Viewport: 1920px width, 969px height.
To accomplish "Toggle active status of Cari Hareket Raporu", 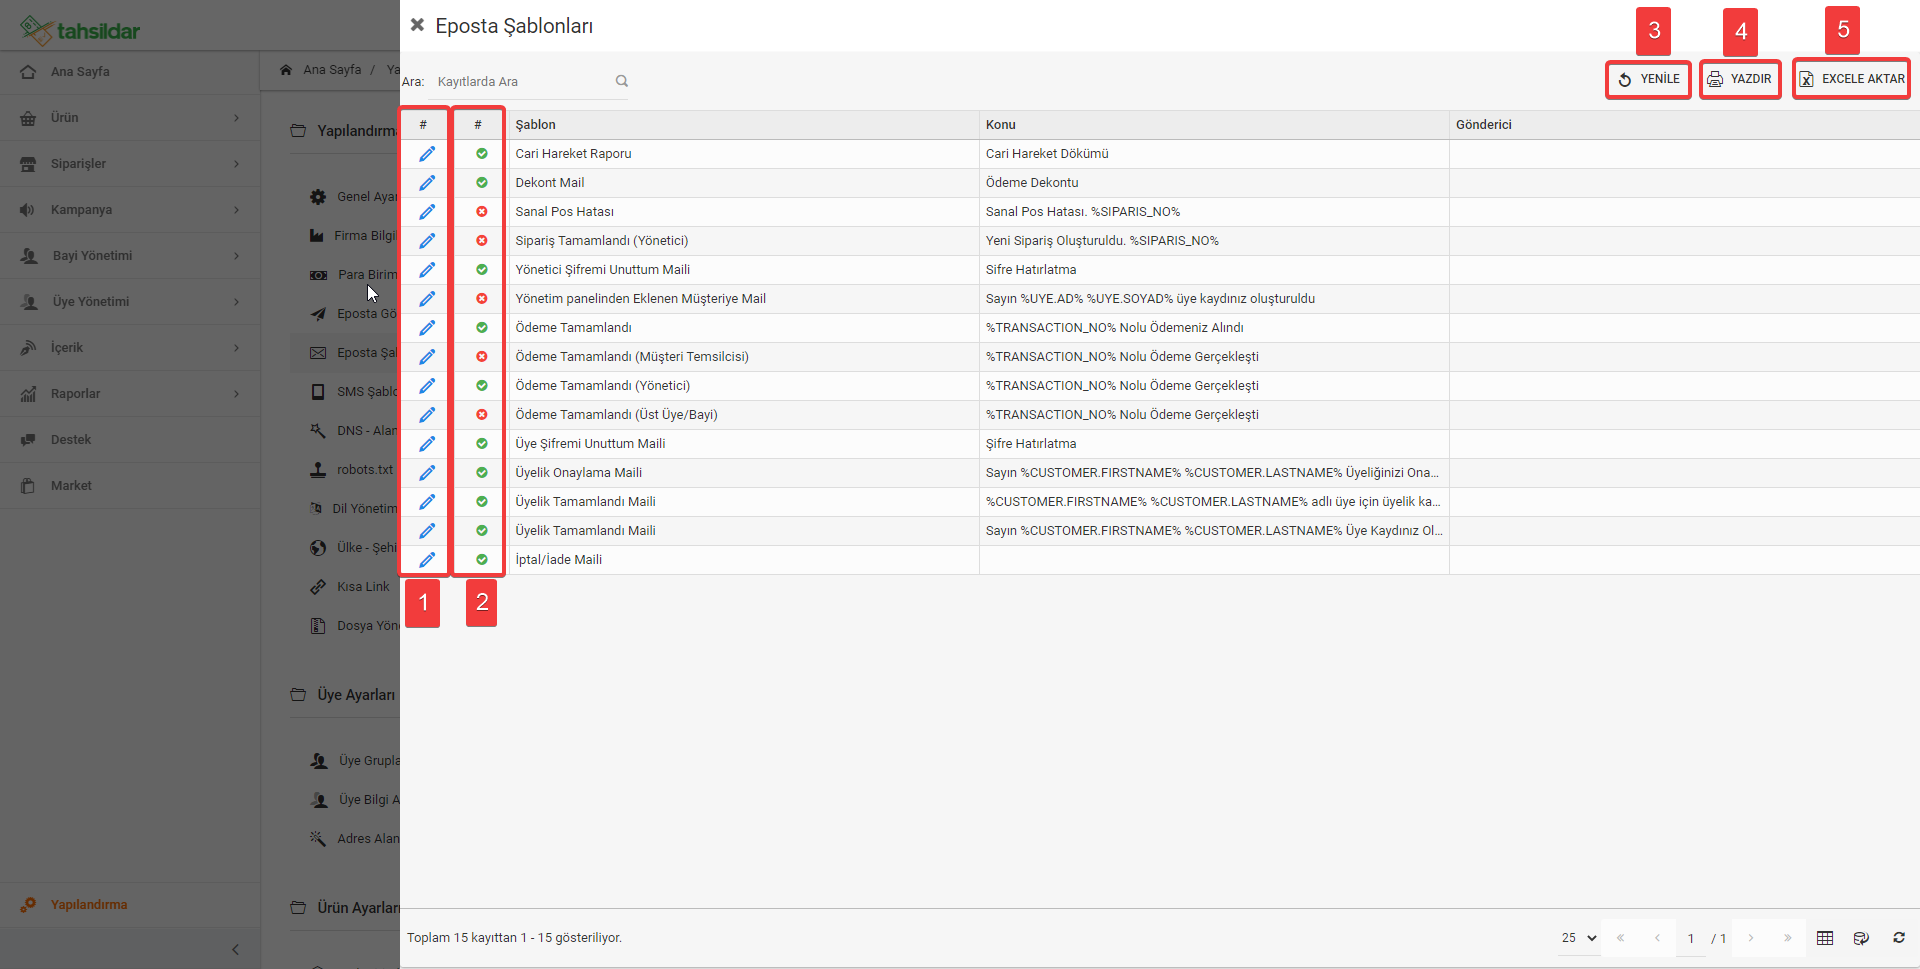I will coord(482,154).
